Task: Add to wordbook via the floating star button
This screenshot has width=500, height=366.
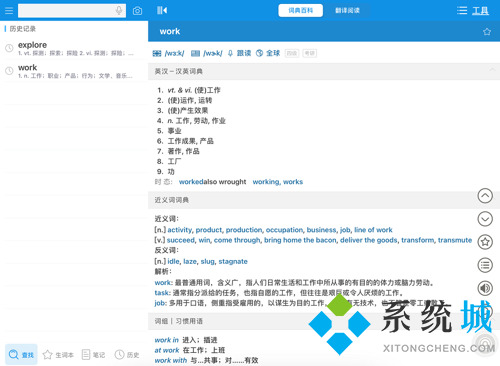Action: [485, 242]
